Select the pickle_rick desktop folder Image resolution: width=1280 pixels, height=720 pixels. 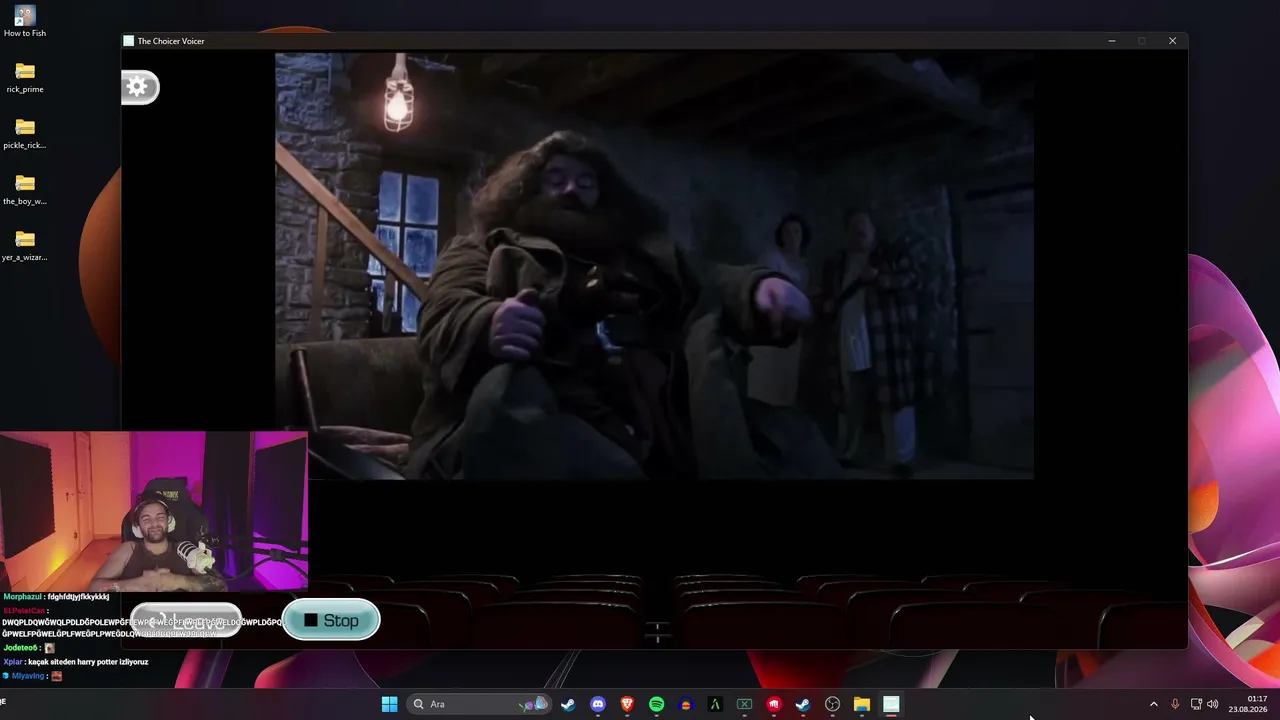[25, 134]
